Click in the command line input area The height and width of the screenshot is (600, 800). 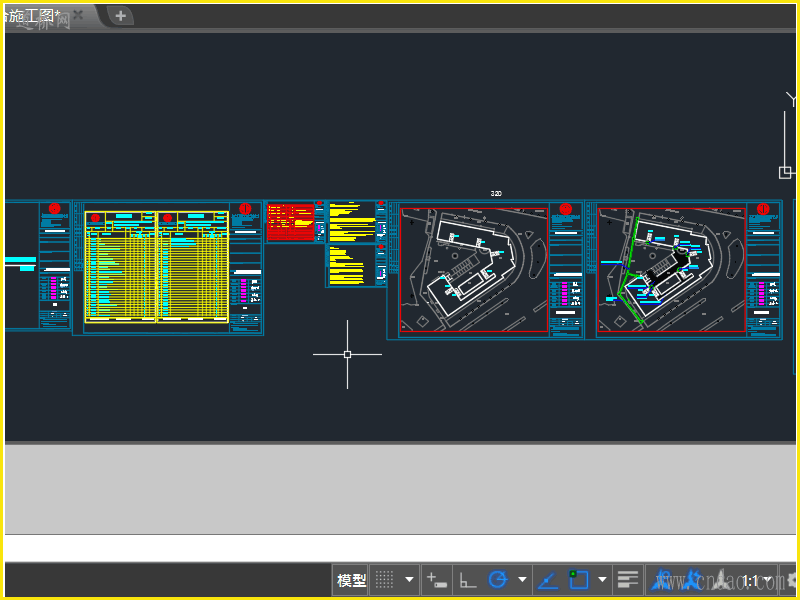tap(400, 548)
